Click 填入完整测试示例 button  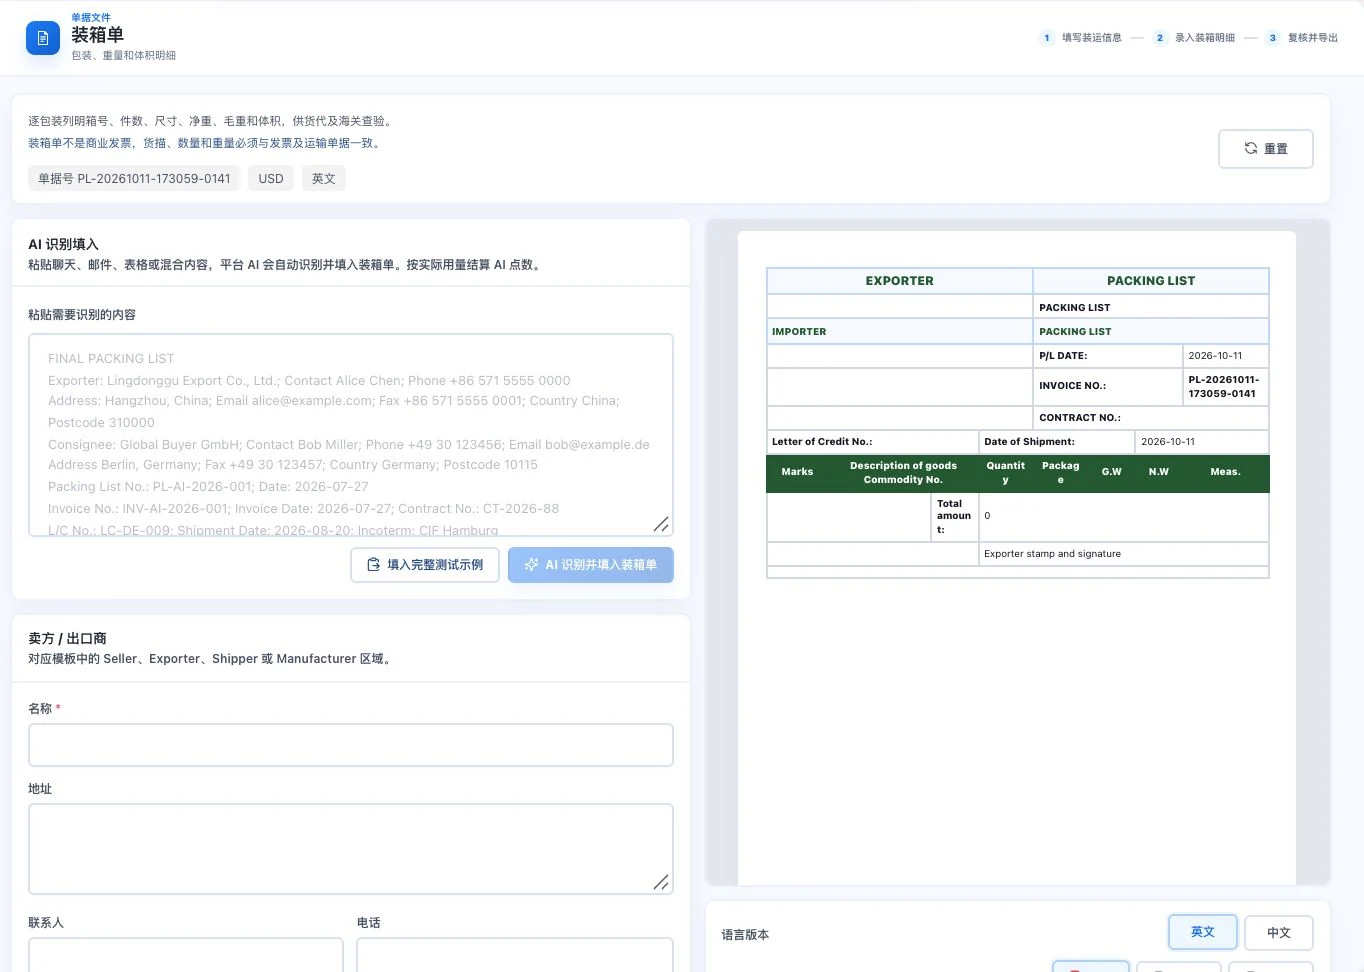pos(425,564)
